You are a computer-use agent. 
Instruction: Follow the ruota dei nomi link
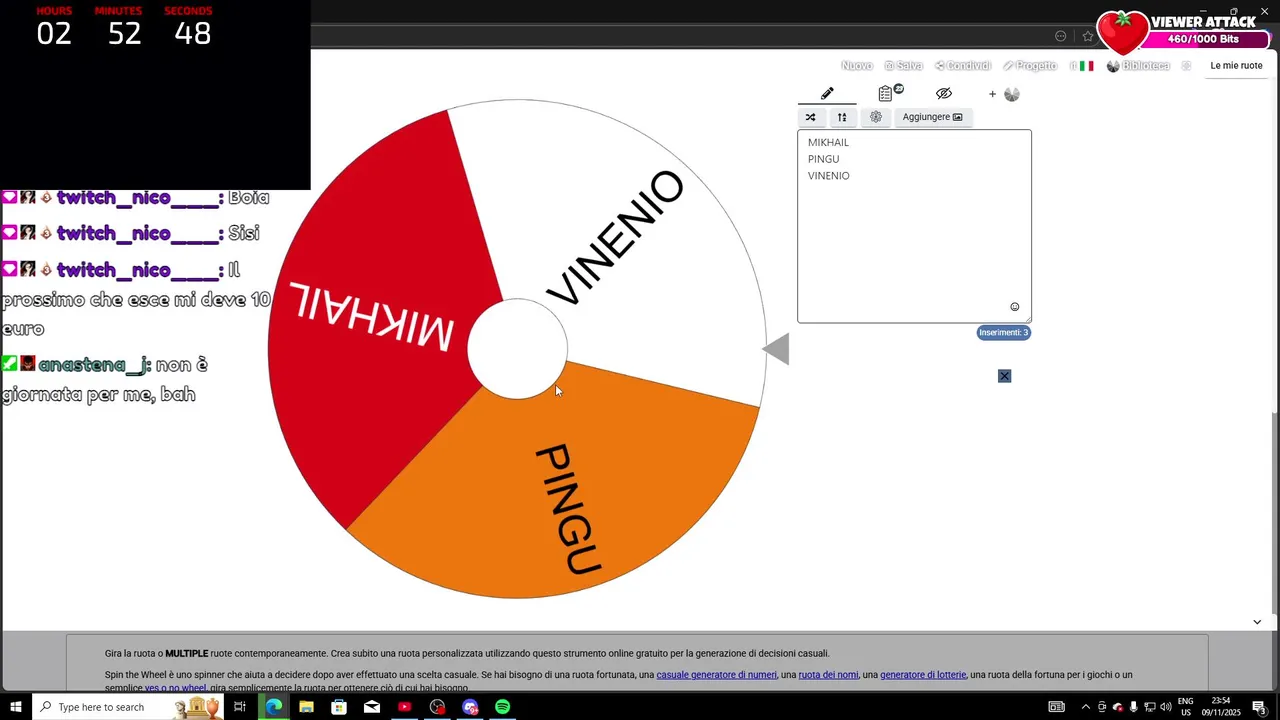click(828, 675)
